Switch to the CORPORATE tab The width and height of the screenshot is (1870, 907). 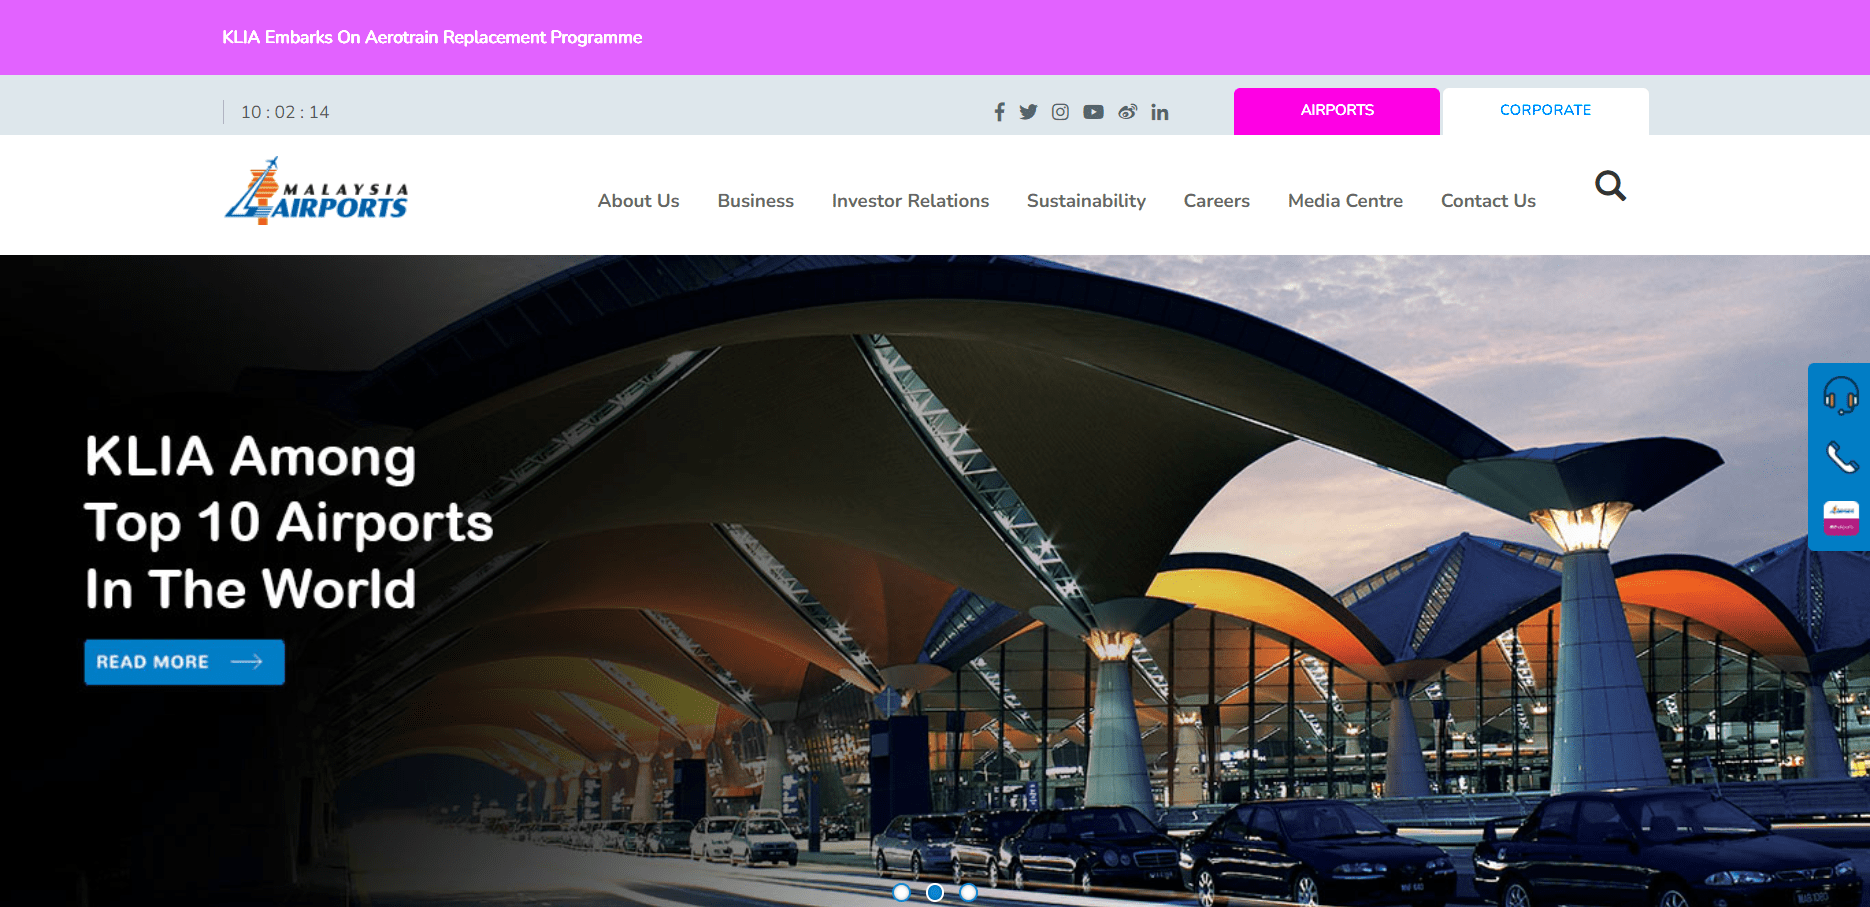(1545, 110)
